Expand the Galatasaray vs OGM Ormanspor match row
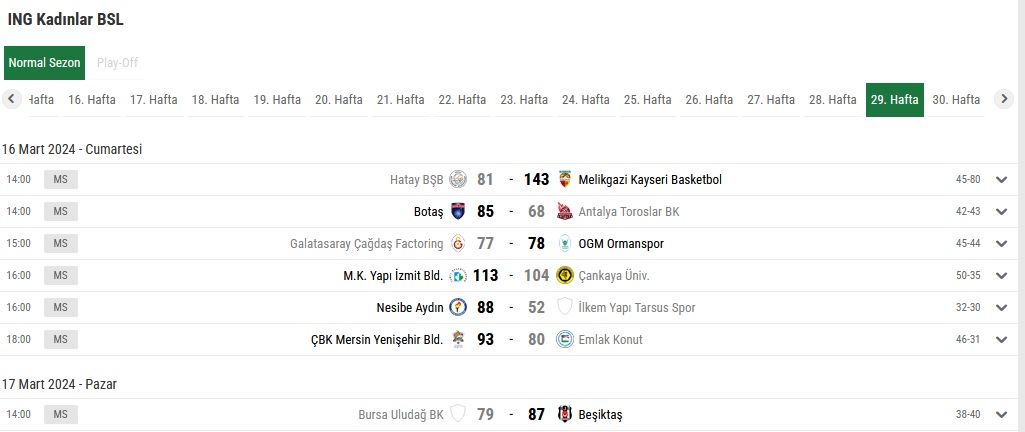The image size is (1025, 432). pos(1001,244)
